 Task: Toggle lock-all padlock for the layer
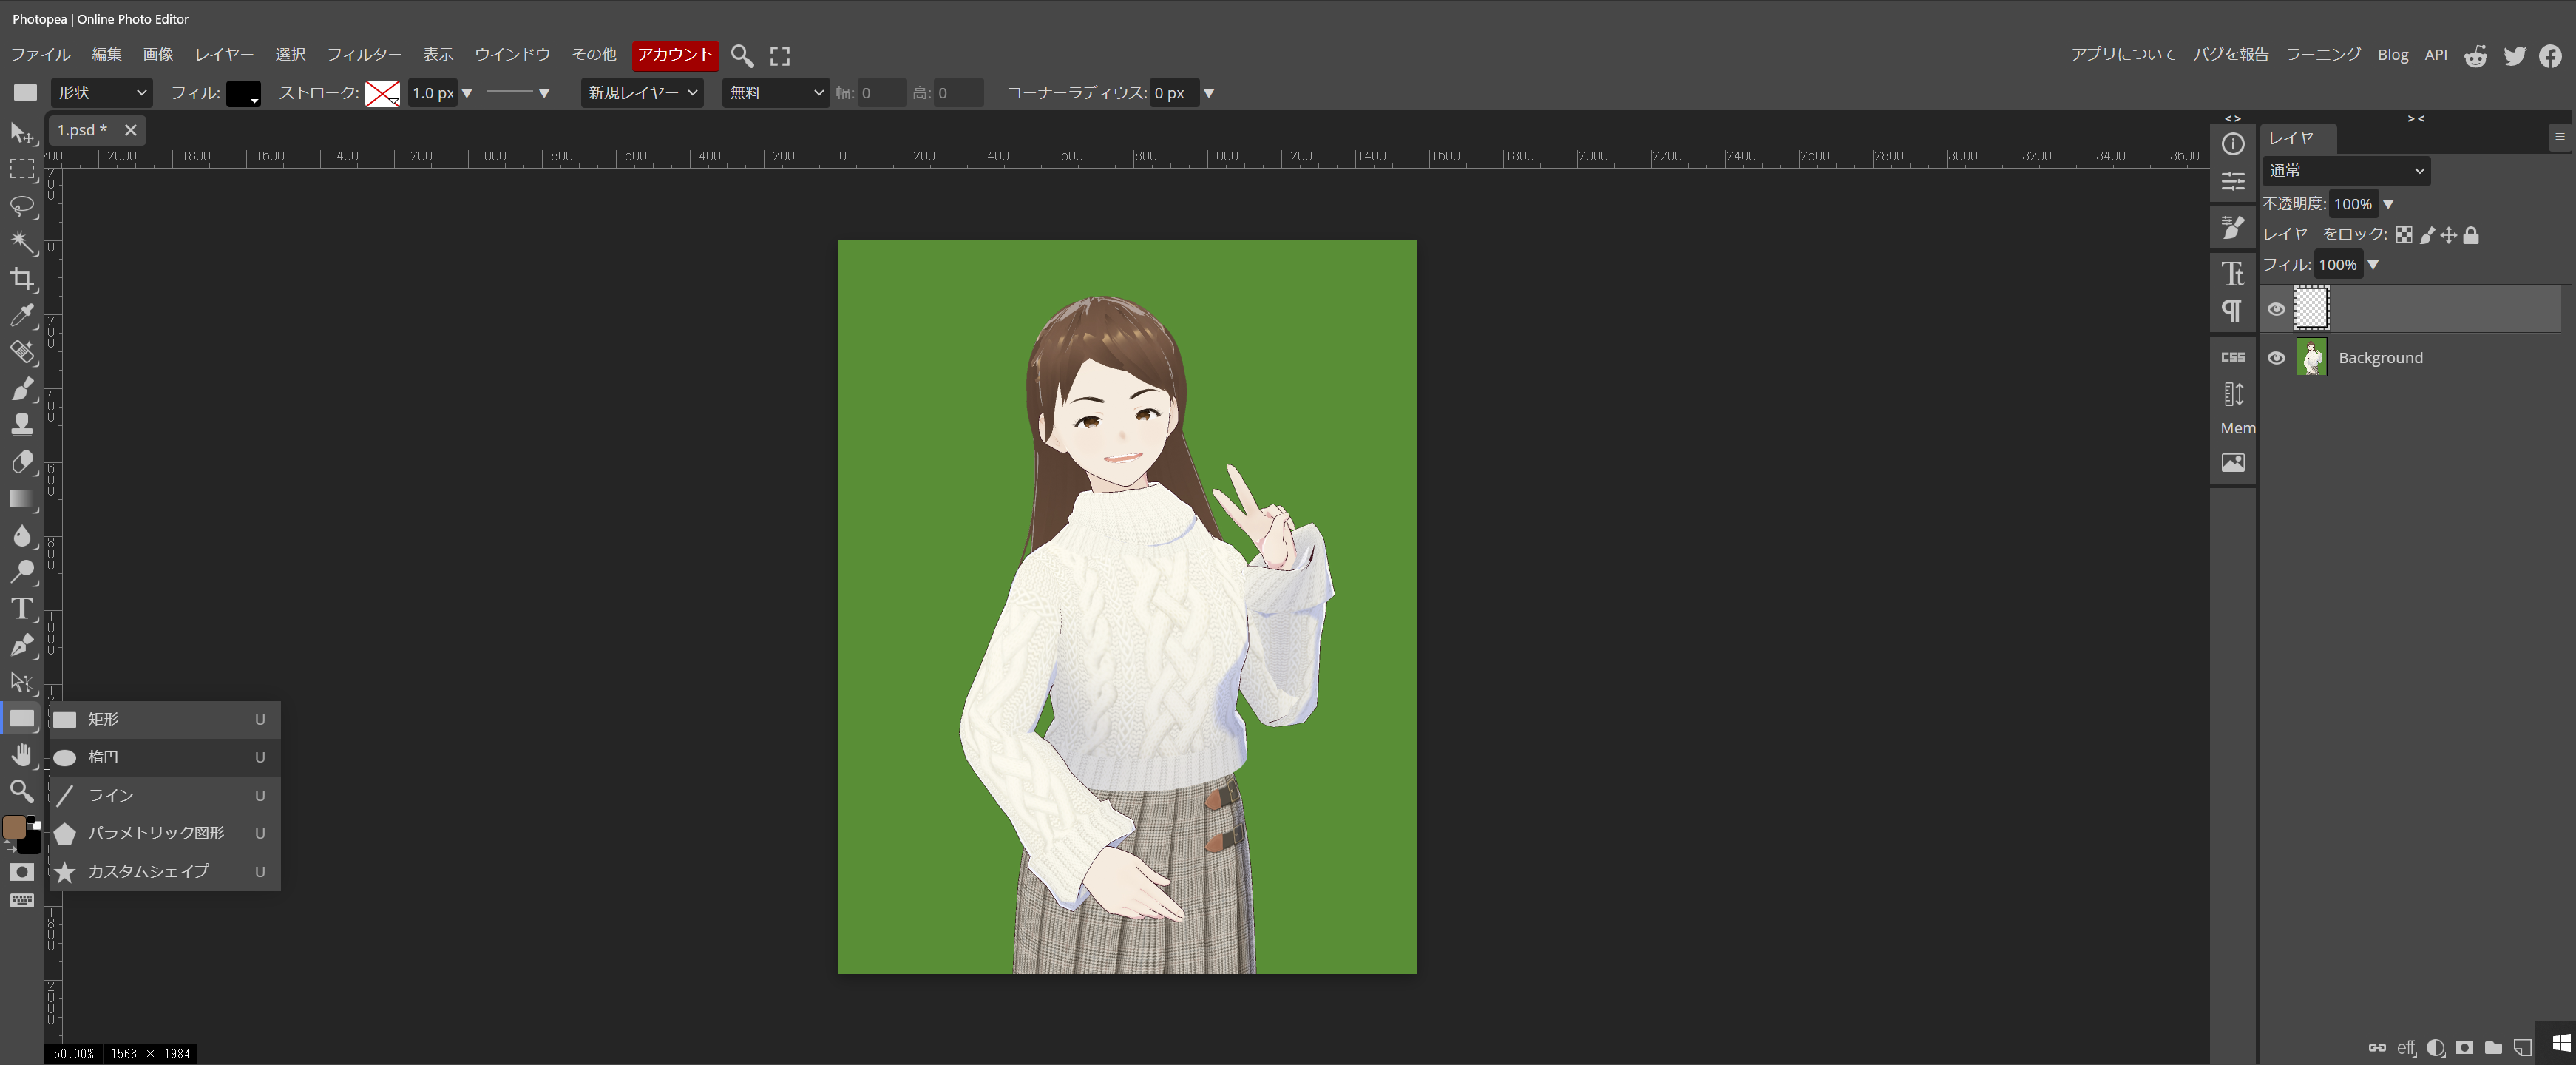pyautogui.click(x=2471, y=235)
